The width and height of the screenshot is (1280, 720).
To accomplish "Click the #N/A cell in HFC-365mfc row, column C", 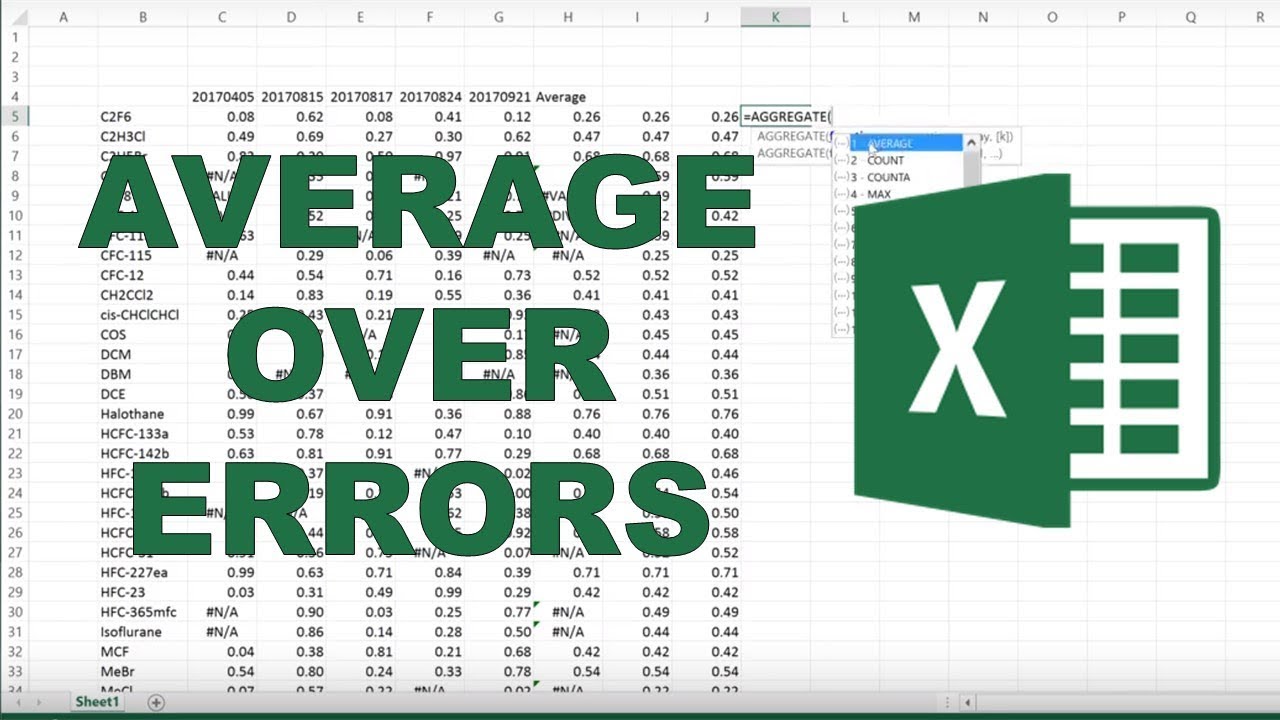I will click(x=222, y=612).
